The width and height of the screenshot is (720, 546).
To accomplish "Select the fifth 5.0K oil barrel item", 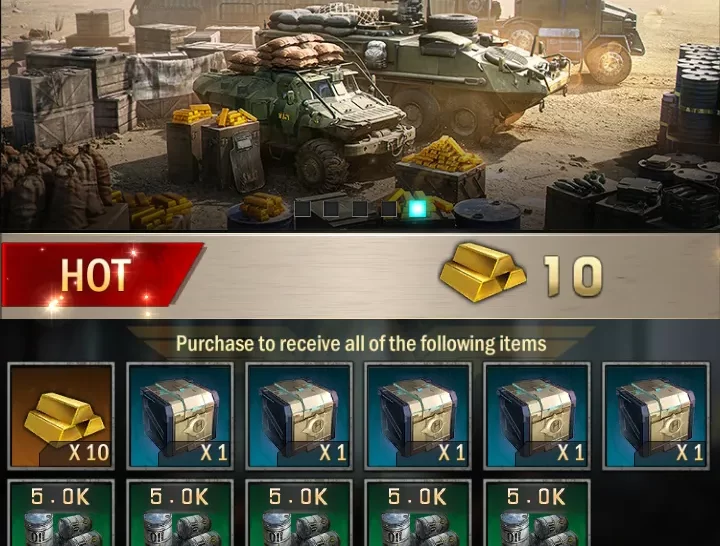I will click(536, 513).
